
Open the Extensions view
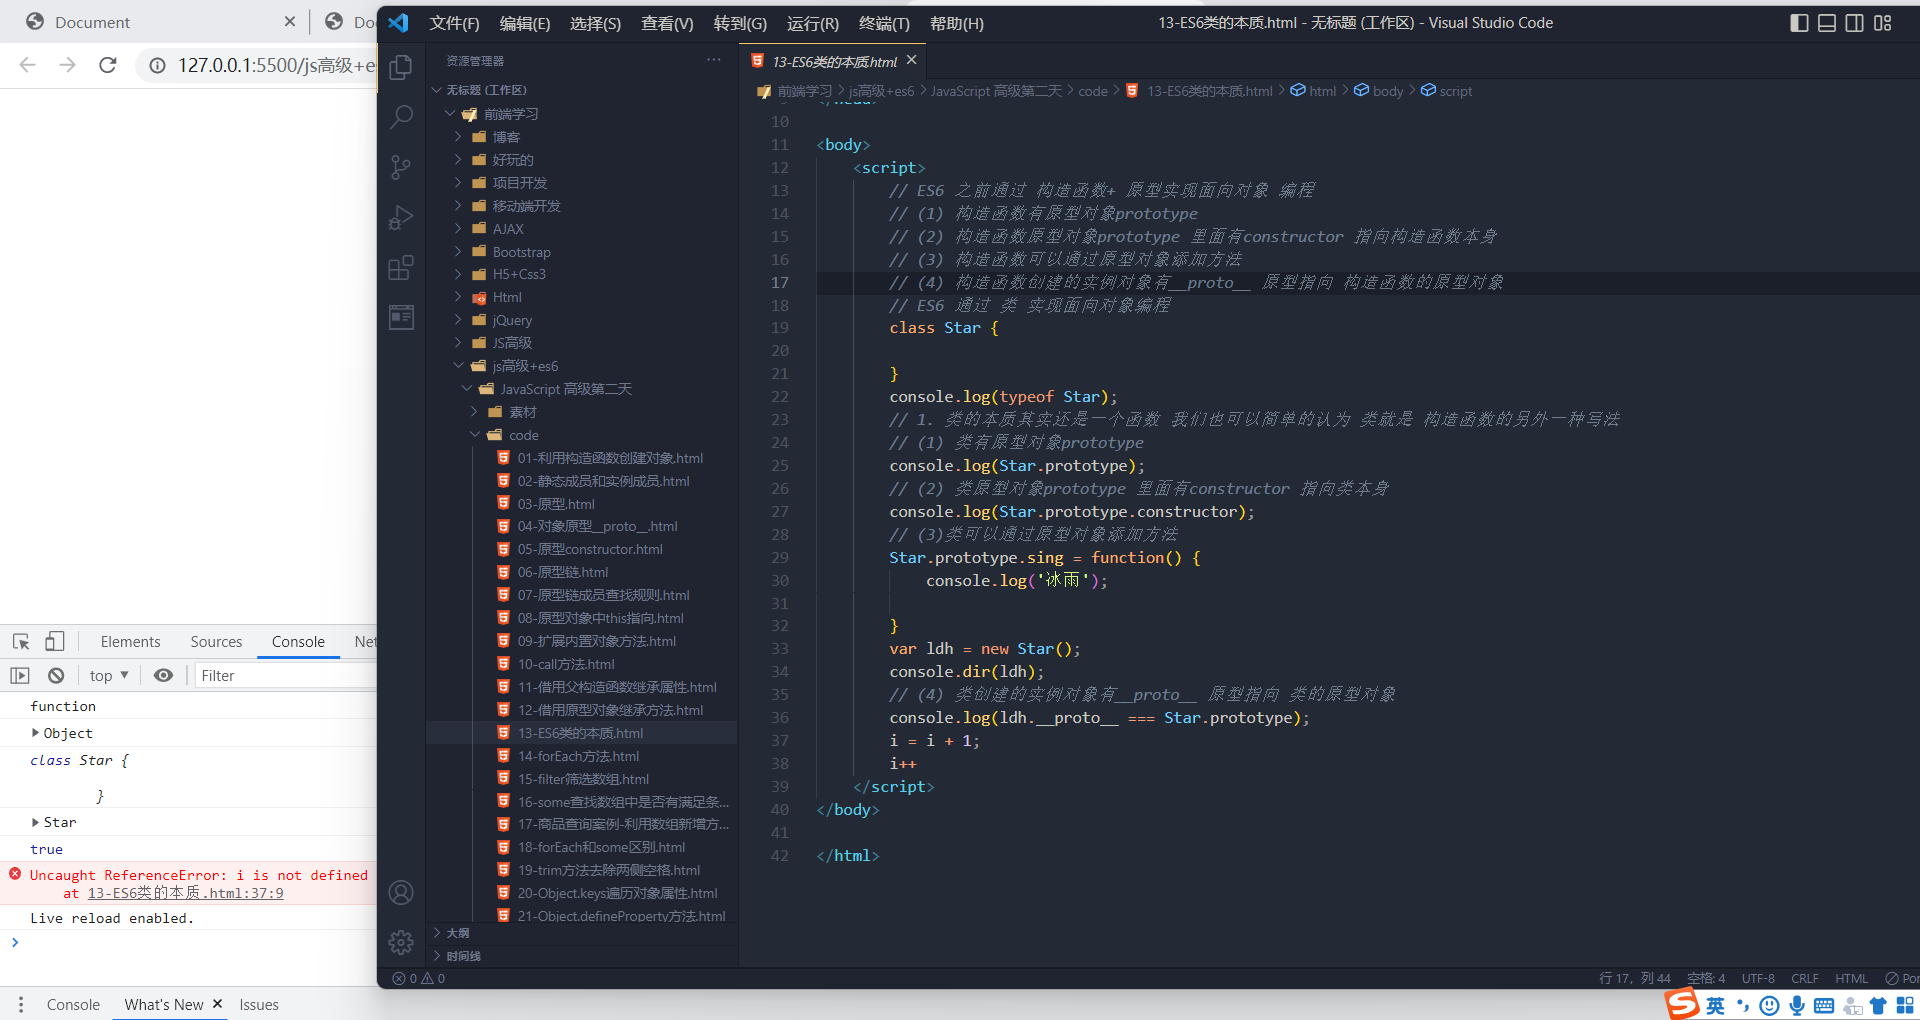click(401, 267)
